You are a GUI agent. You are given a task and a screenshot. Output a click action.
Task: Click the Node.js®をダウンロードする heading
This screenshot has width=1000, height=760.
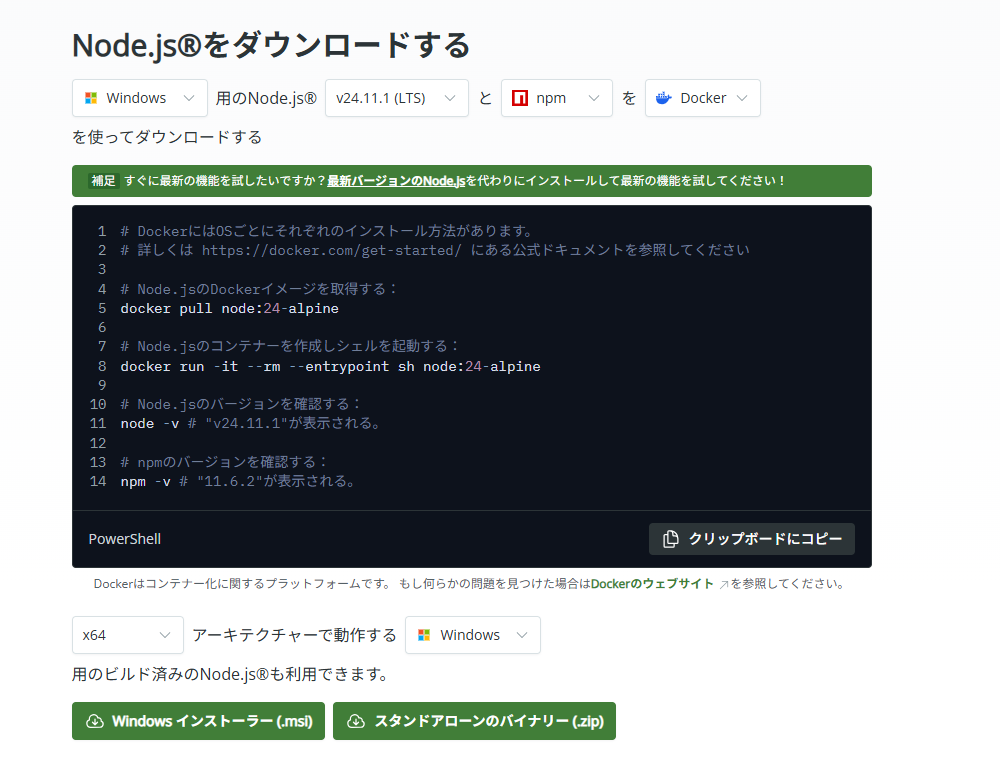271,46
